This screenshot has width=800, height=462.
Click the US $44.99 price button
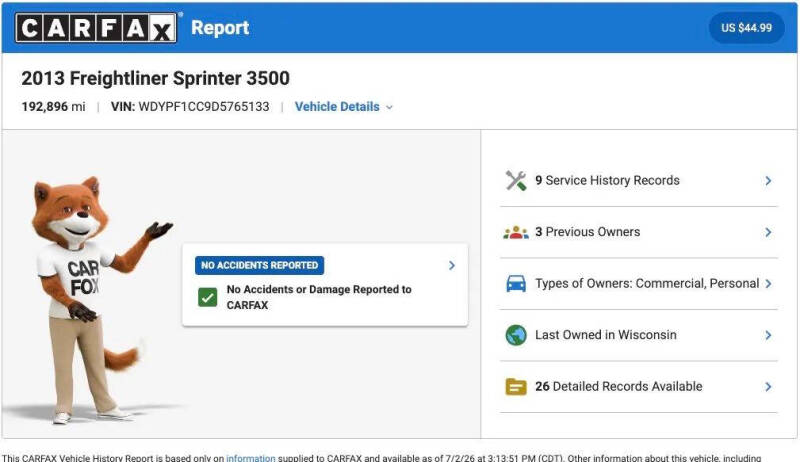pos(746,28)
